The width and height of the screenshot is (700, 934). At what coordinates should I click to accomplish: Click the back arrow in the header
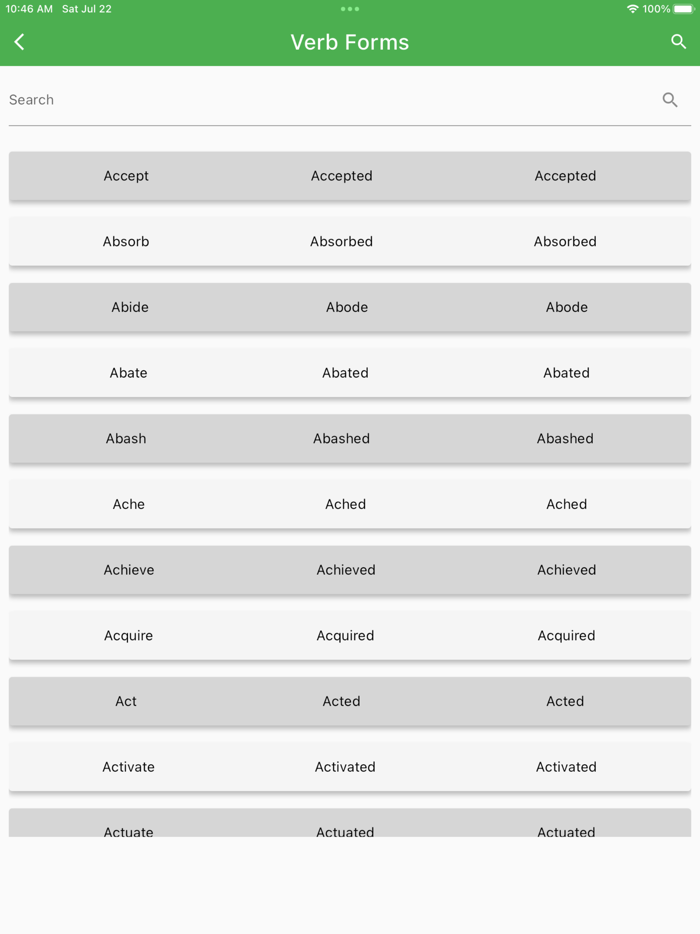coord(19,42)
